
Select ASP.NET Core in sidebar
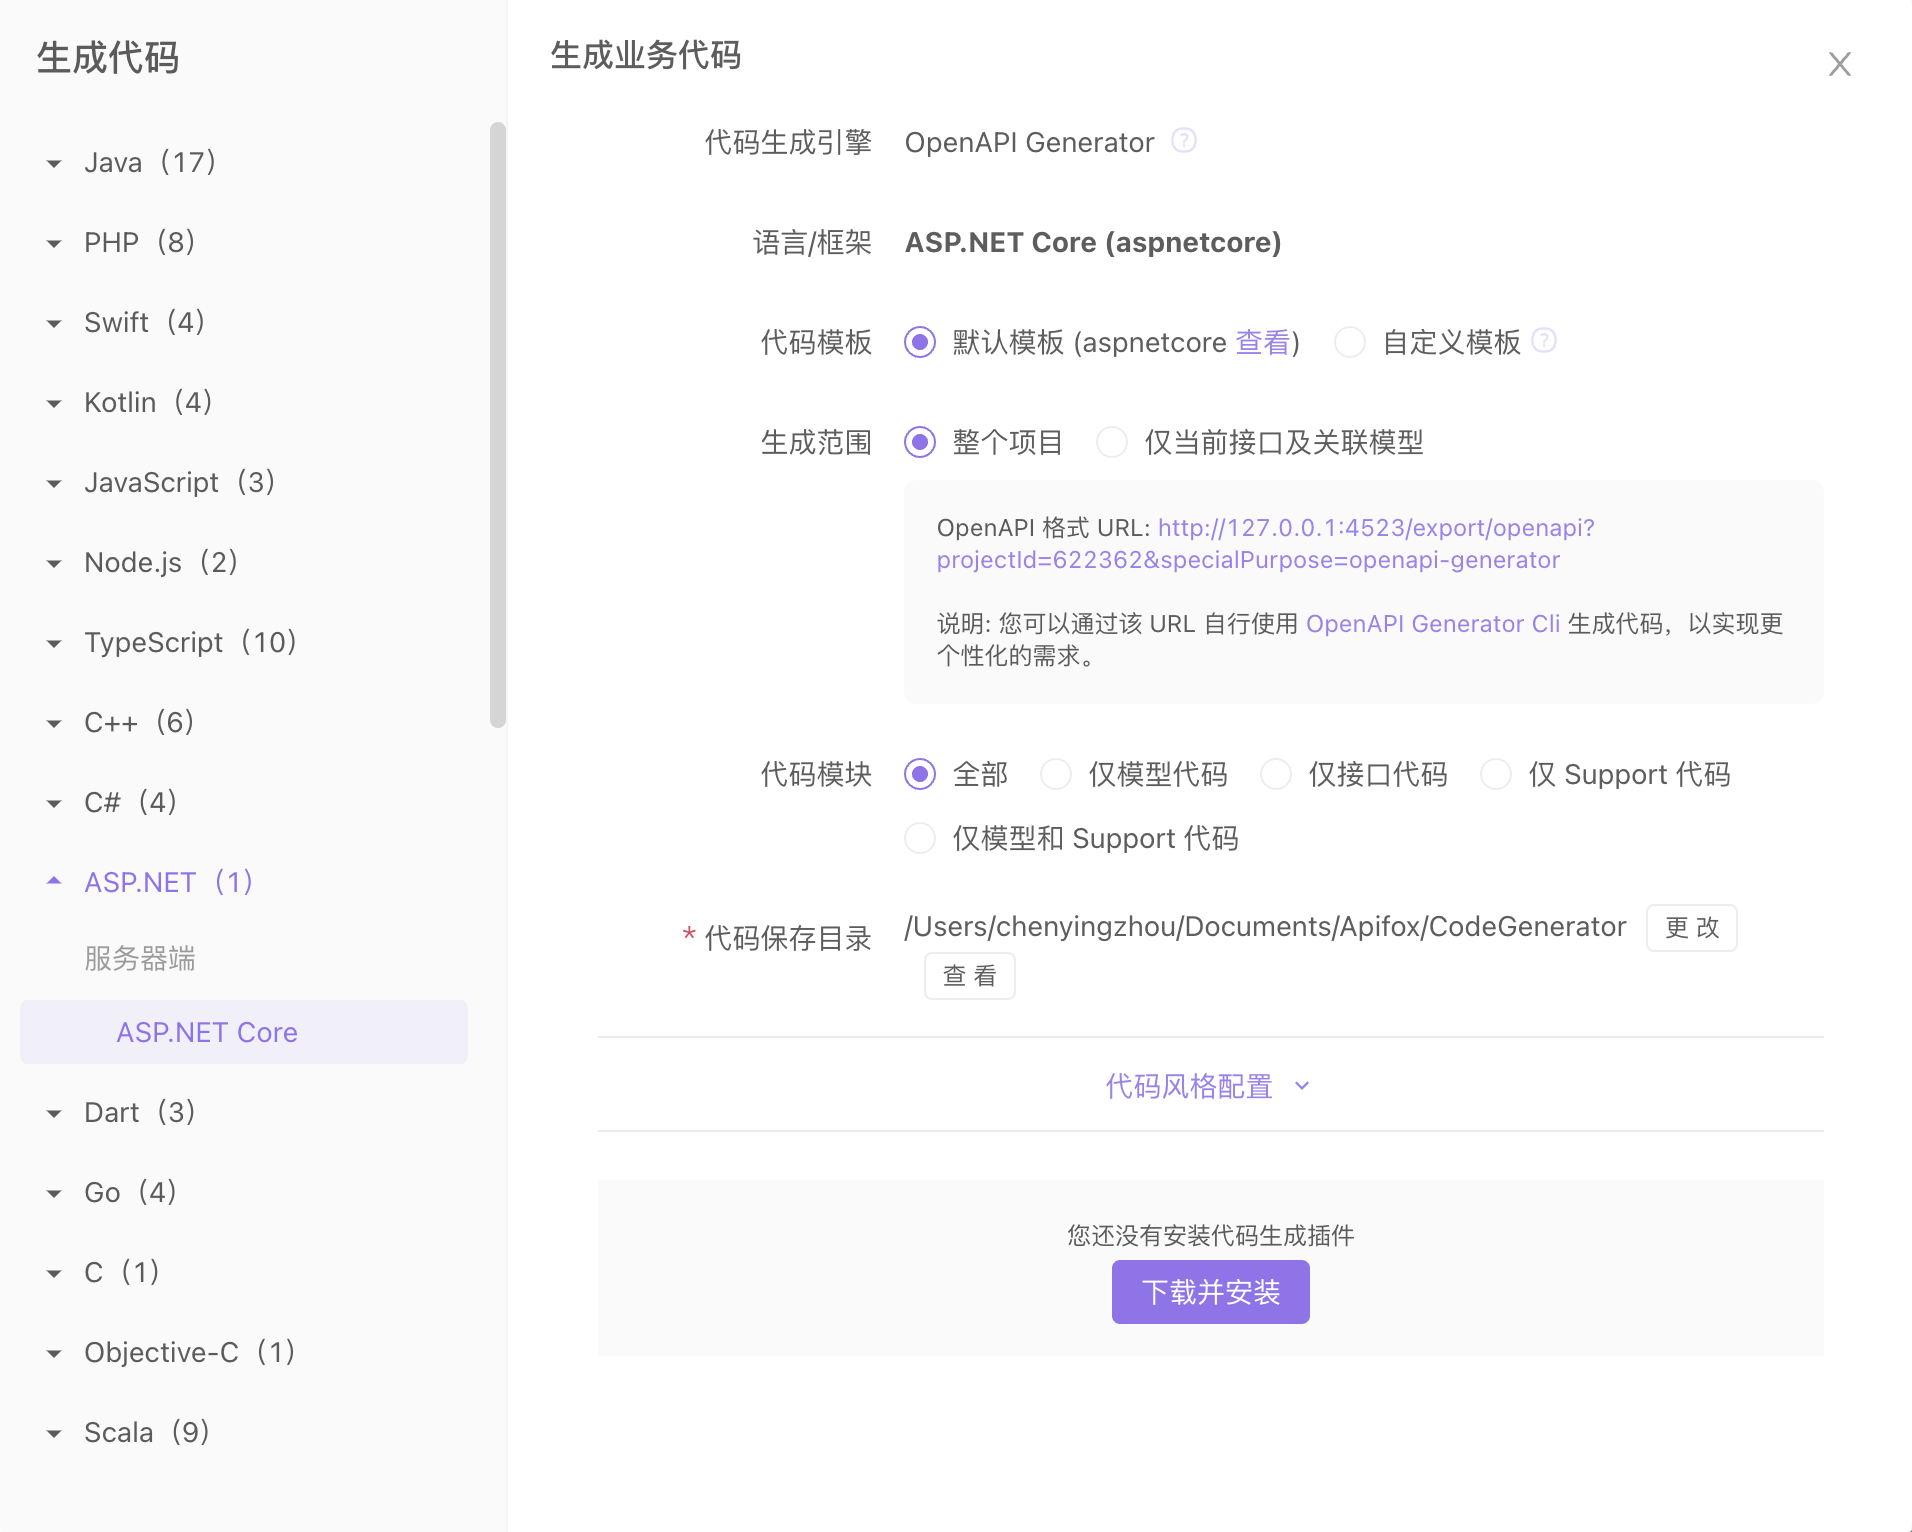(207, 1032)
